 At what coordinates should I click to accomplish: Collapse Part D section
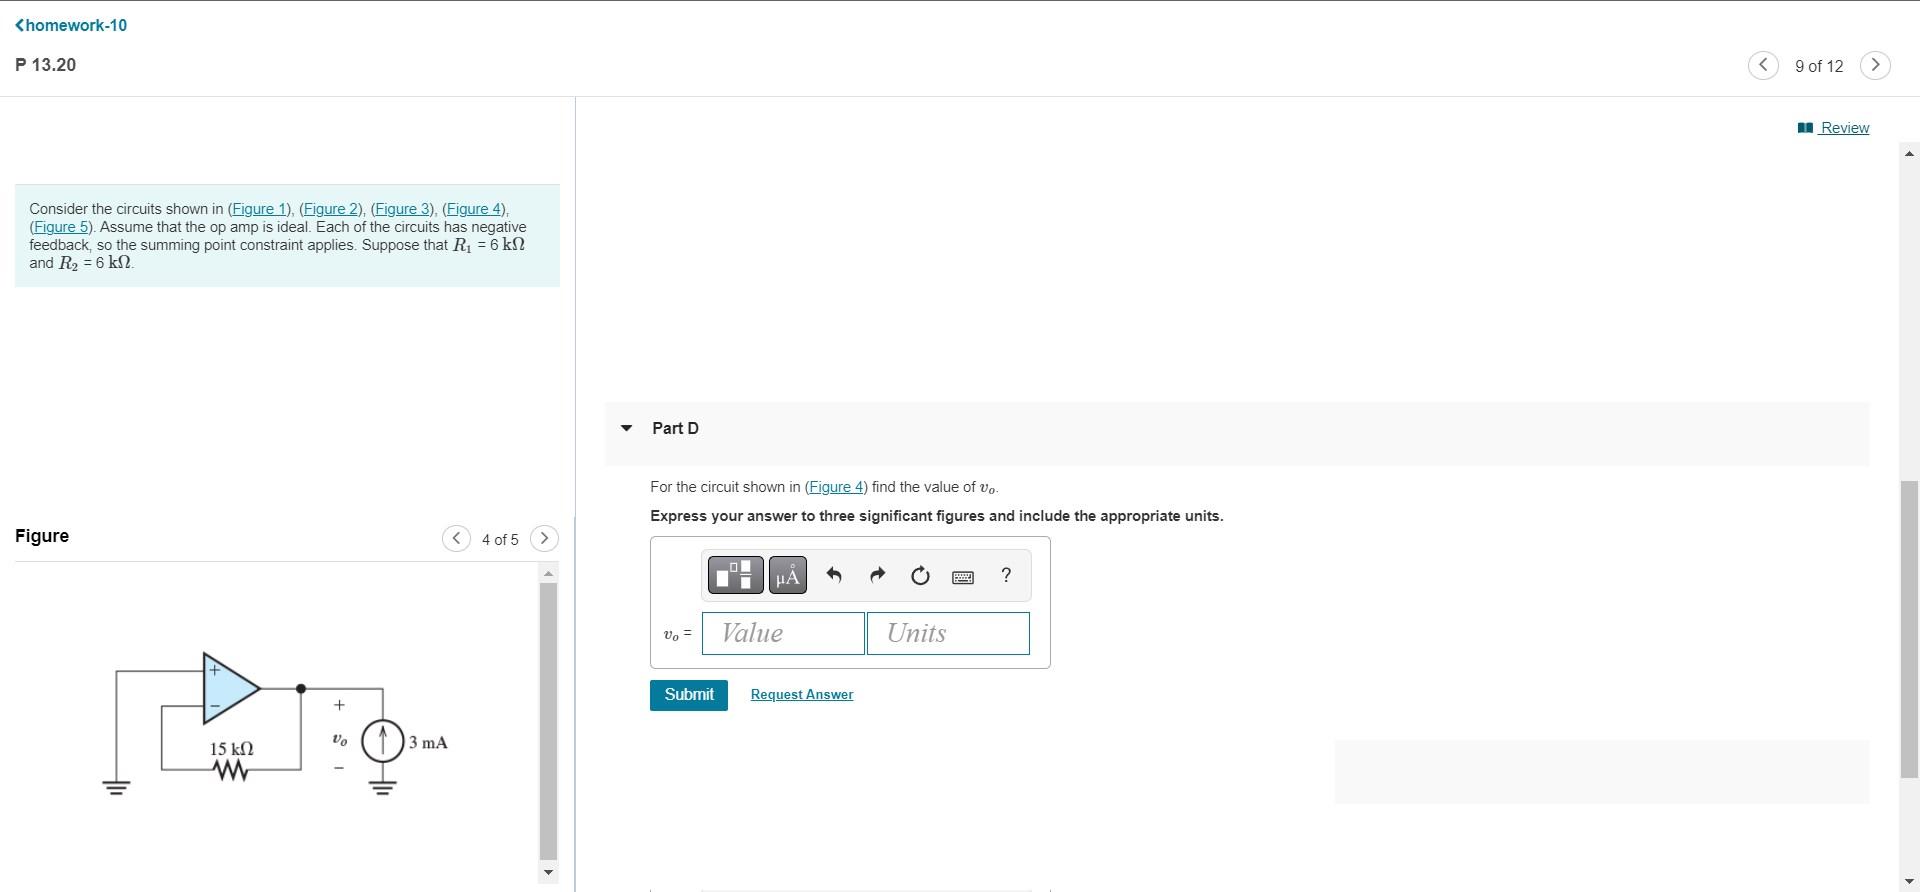pos(627,428)
